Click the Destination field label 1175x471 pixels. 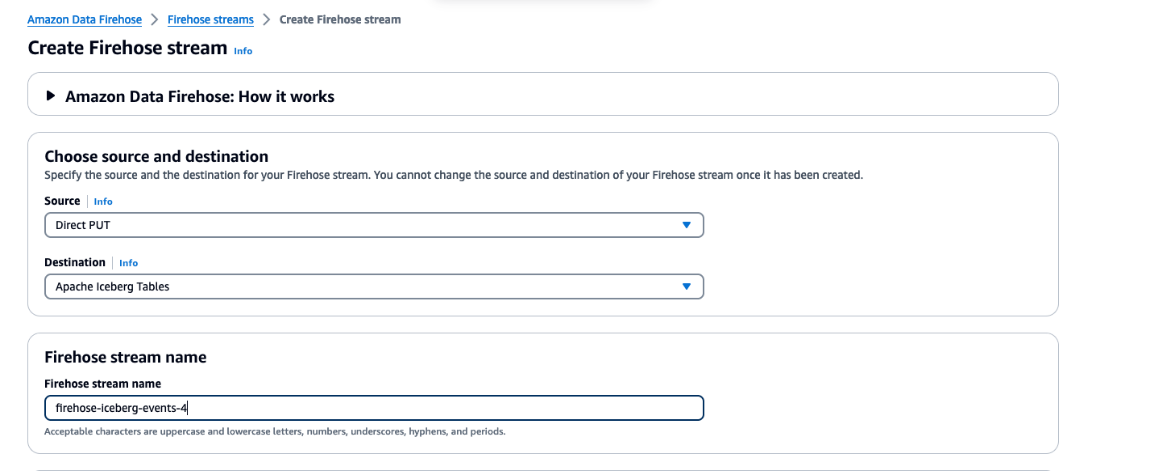click(x=75, y=262)
